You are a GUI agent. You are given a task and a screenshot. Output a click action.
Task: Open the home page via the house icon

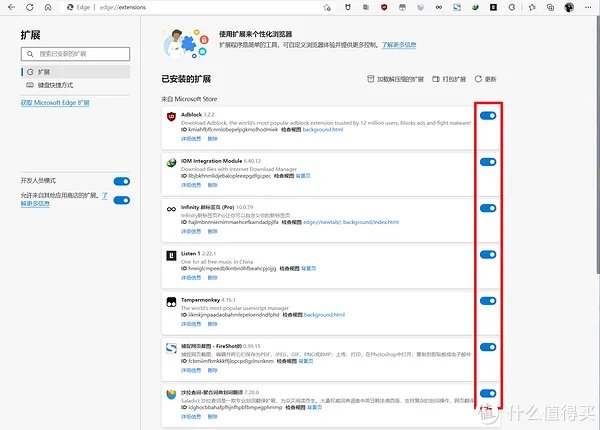48,7
